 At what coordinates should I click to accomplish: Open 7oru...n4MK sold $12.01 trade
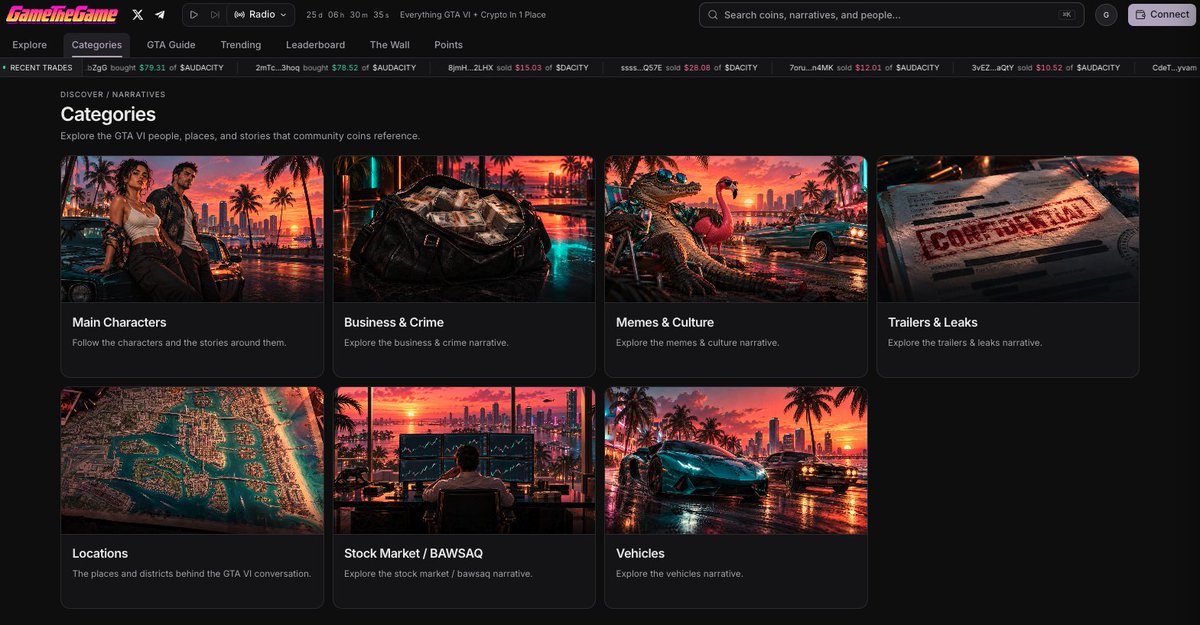click(x=864, y=68)
